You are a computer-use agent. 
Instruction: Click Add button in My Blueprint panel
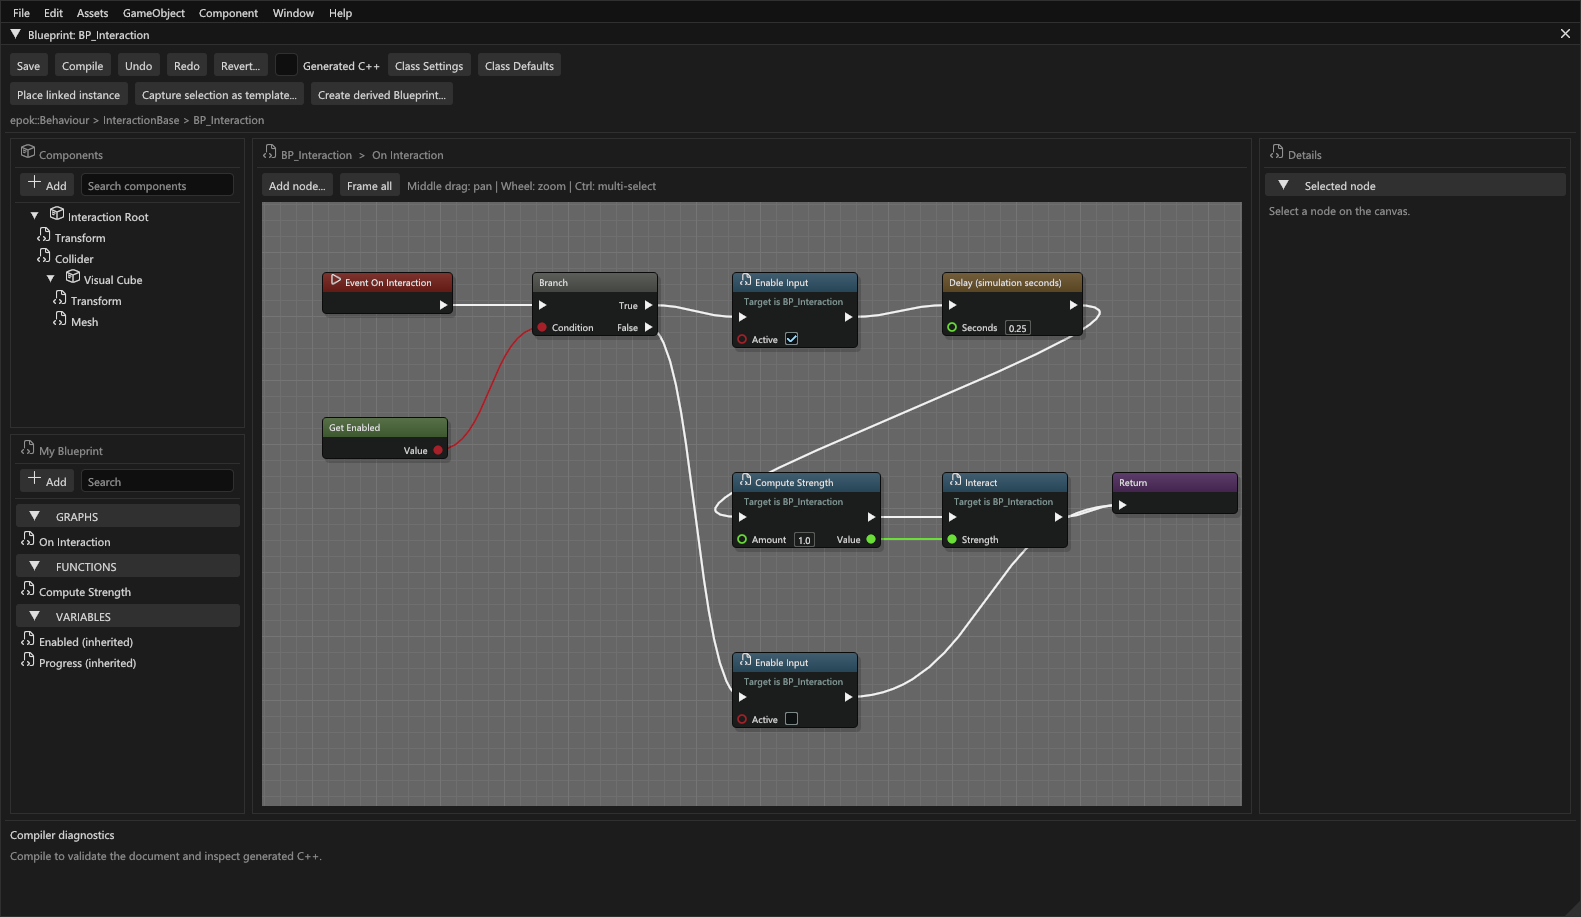coord(47,481)
